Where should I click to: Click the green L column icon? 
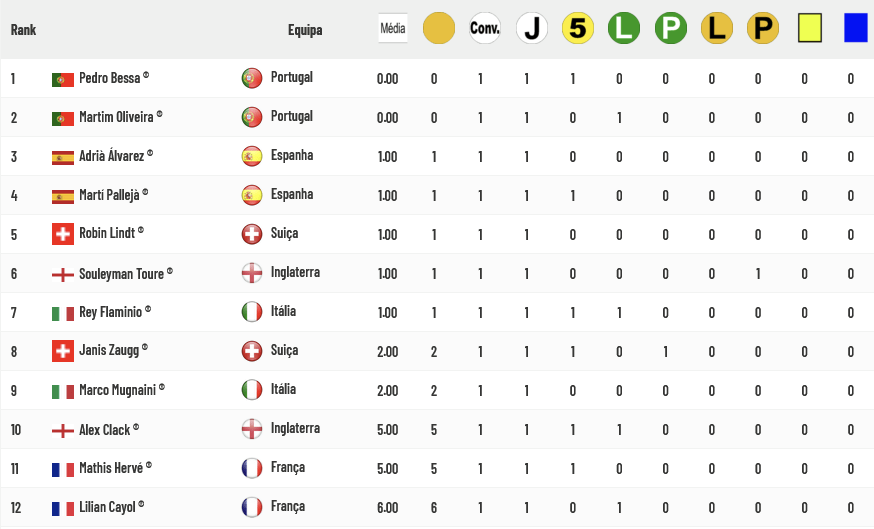[x=624, y=28]
